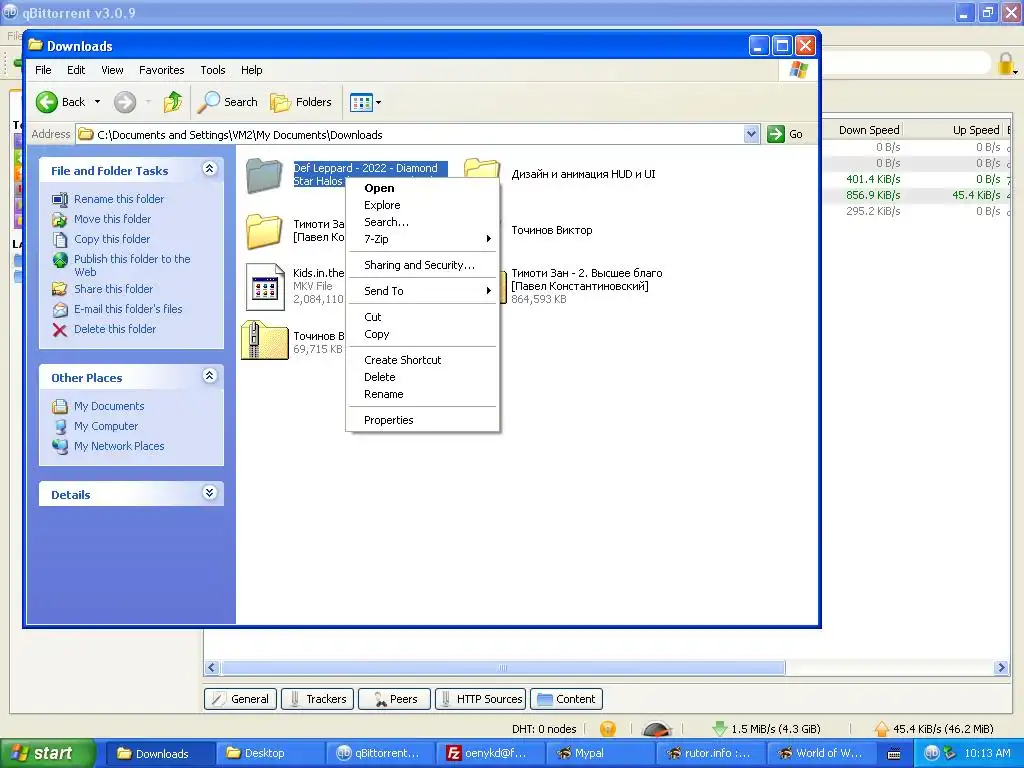Click the qBittorrent padlock icon
1024x768 pixels.
coord(1006,64)
